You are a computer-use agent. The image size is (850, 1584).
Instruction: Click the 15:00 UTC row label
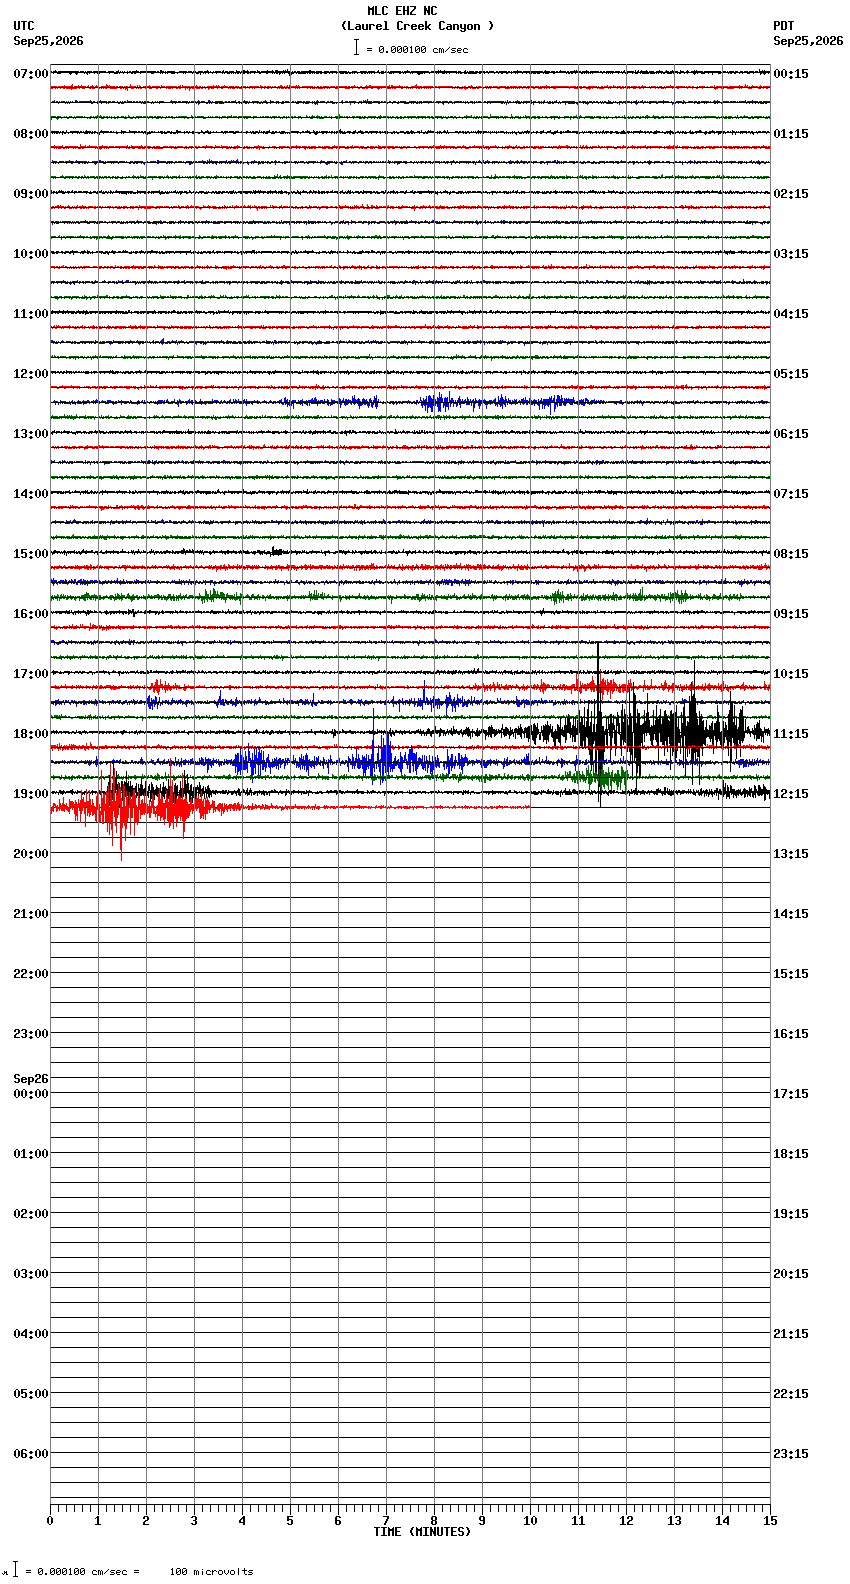tap(31, 554)
